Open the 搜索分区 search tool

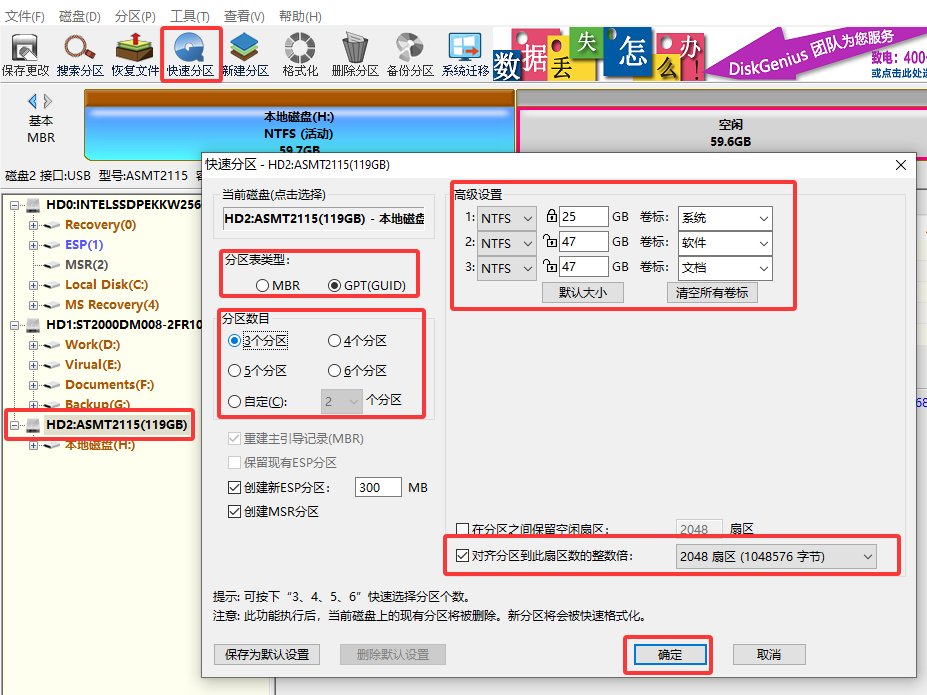coord(80,55)
